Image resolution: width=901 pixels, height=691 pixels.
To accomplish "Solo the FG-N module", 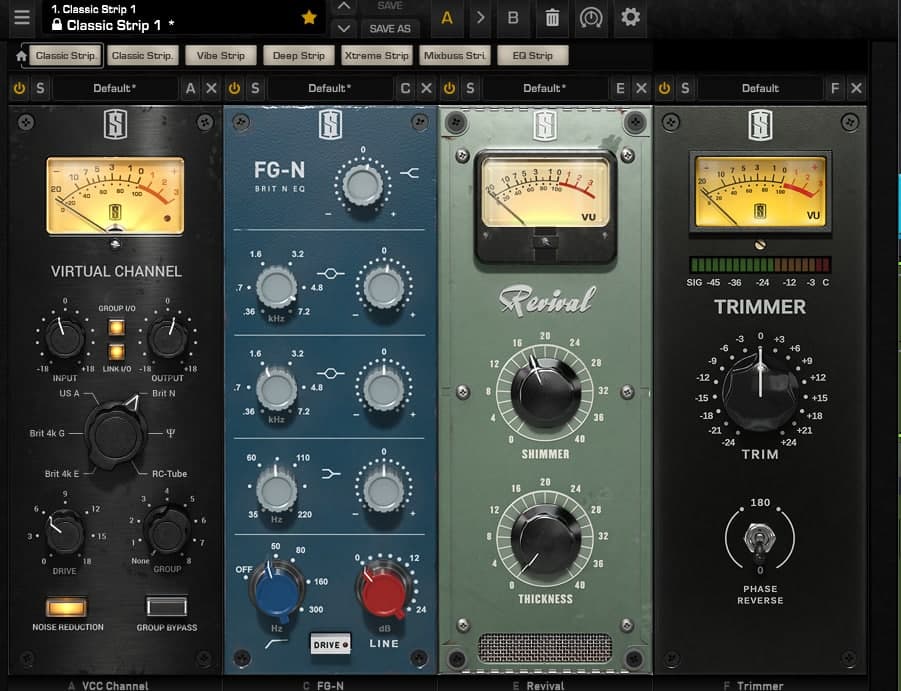I will pos(255,88).
